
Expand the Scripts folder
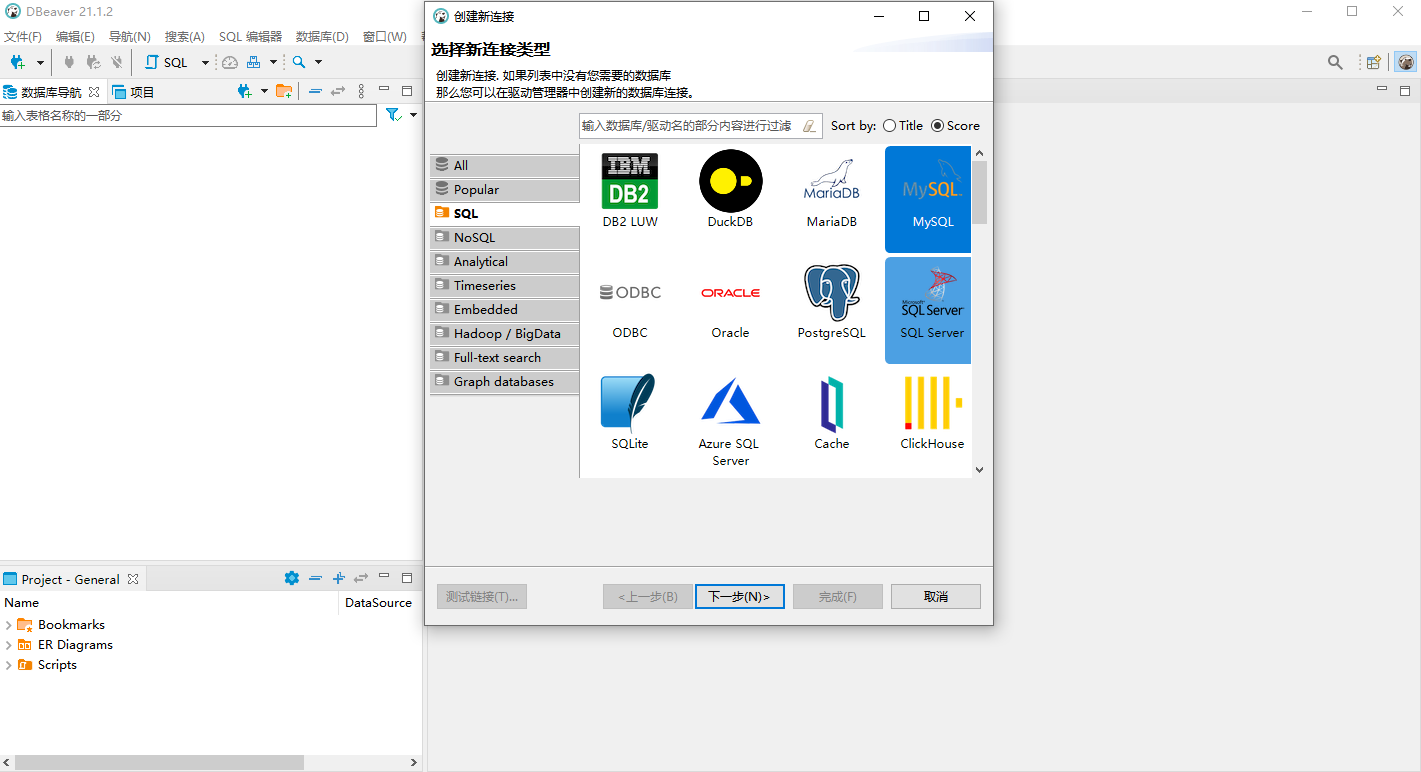(9, 665)
